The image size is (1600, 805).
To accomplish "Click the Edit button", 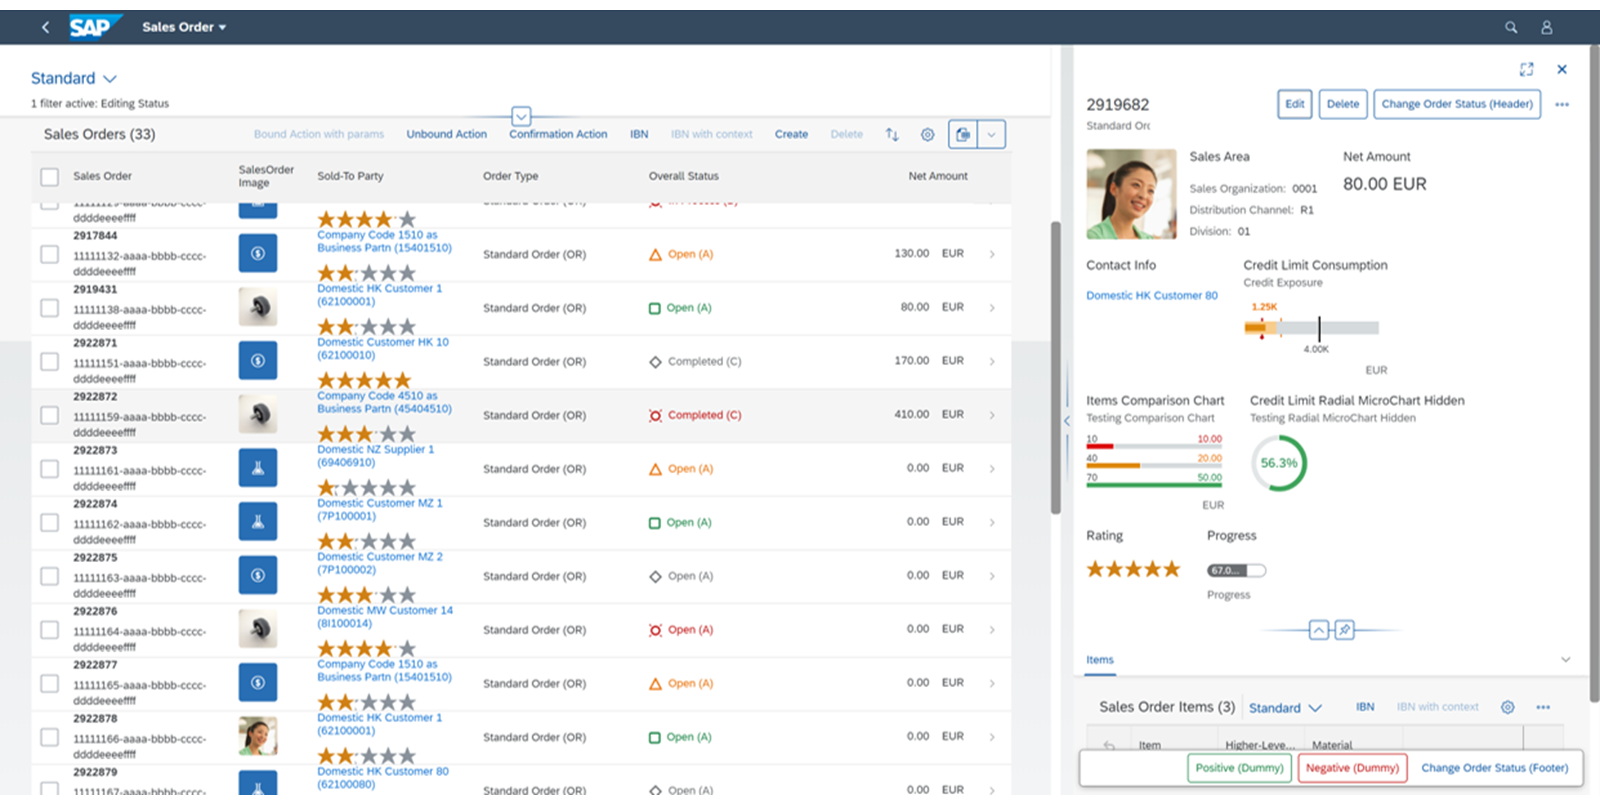I will 1294,104.
